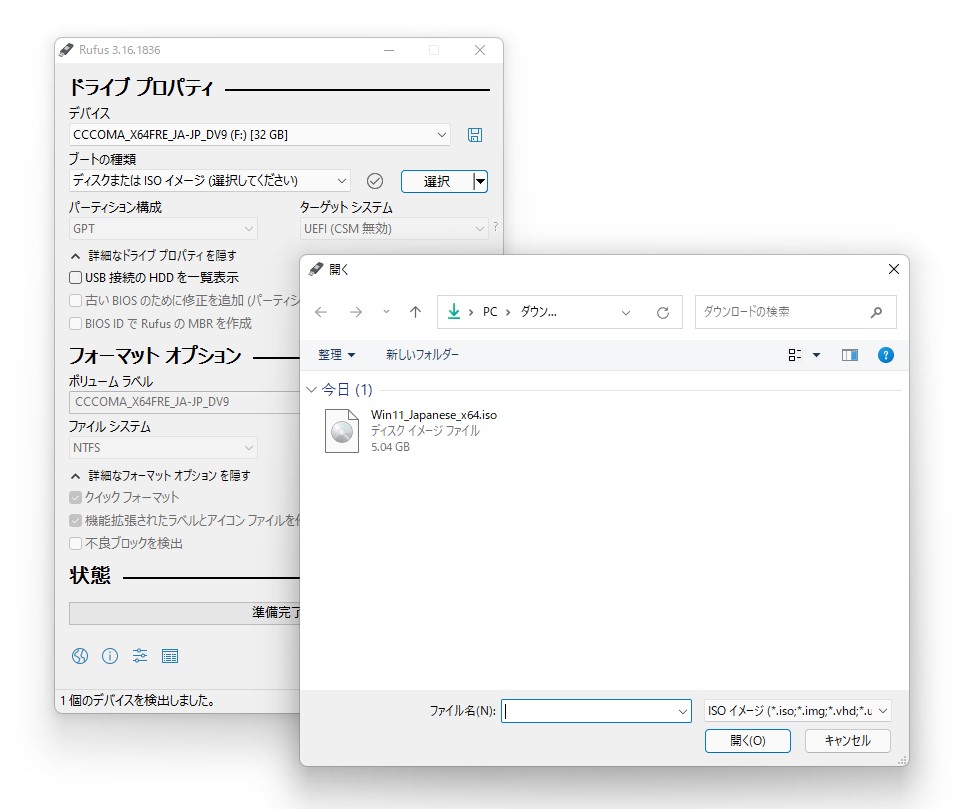Screen dimensions: 957x809
Task: Click the 選択 button to choose an ISO
Action: (437, 181)
